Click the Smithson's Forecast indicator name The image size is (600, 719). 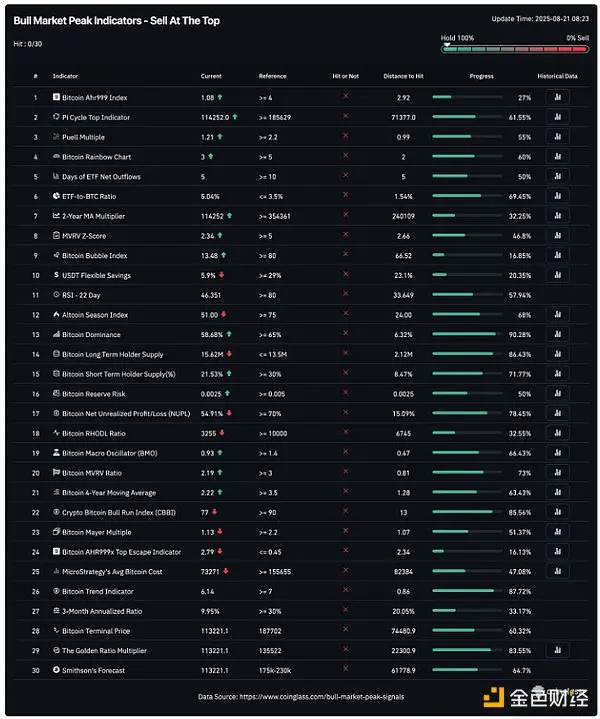tap(93, 670)
